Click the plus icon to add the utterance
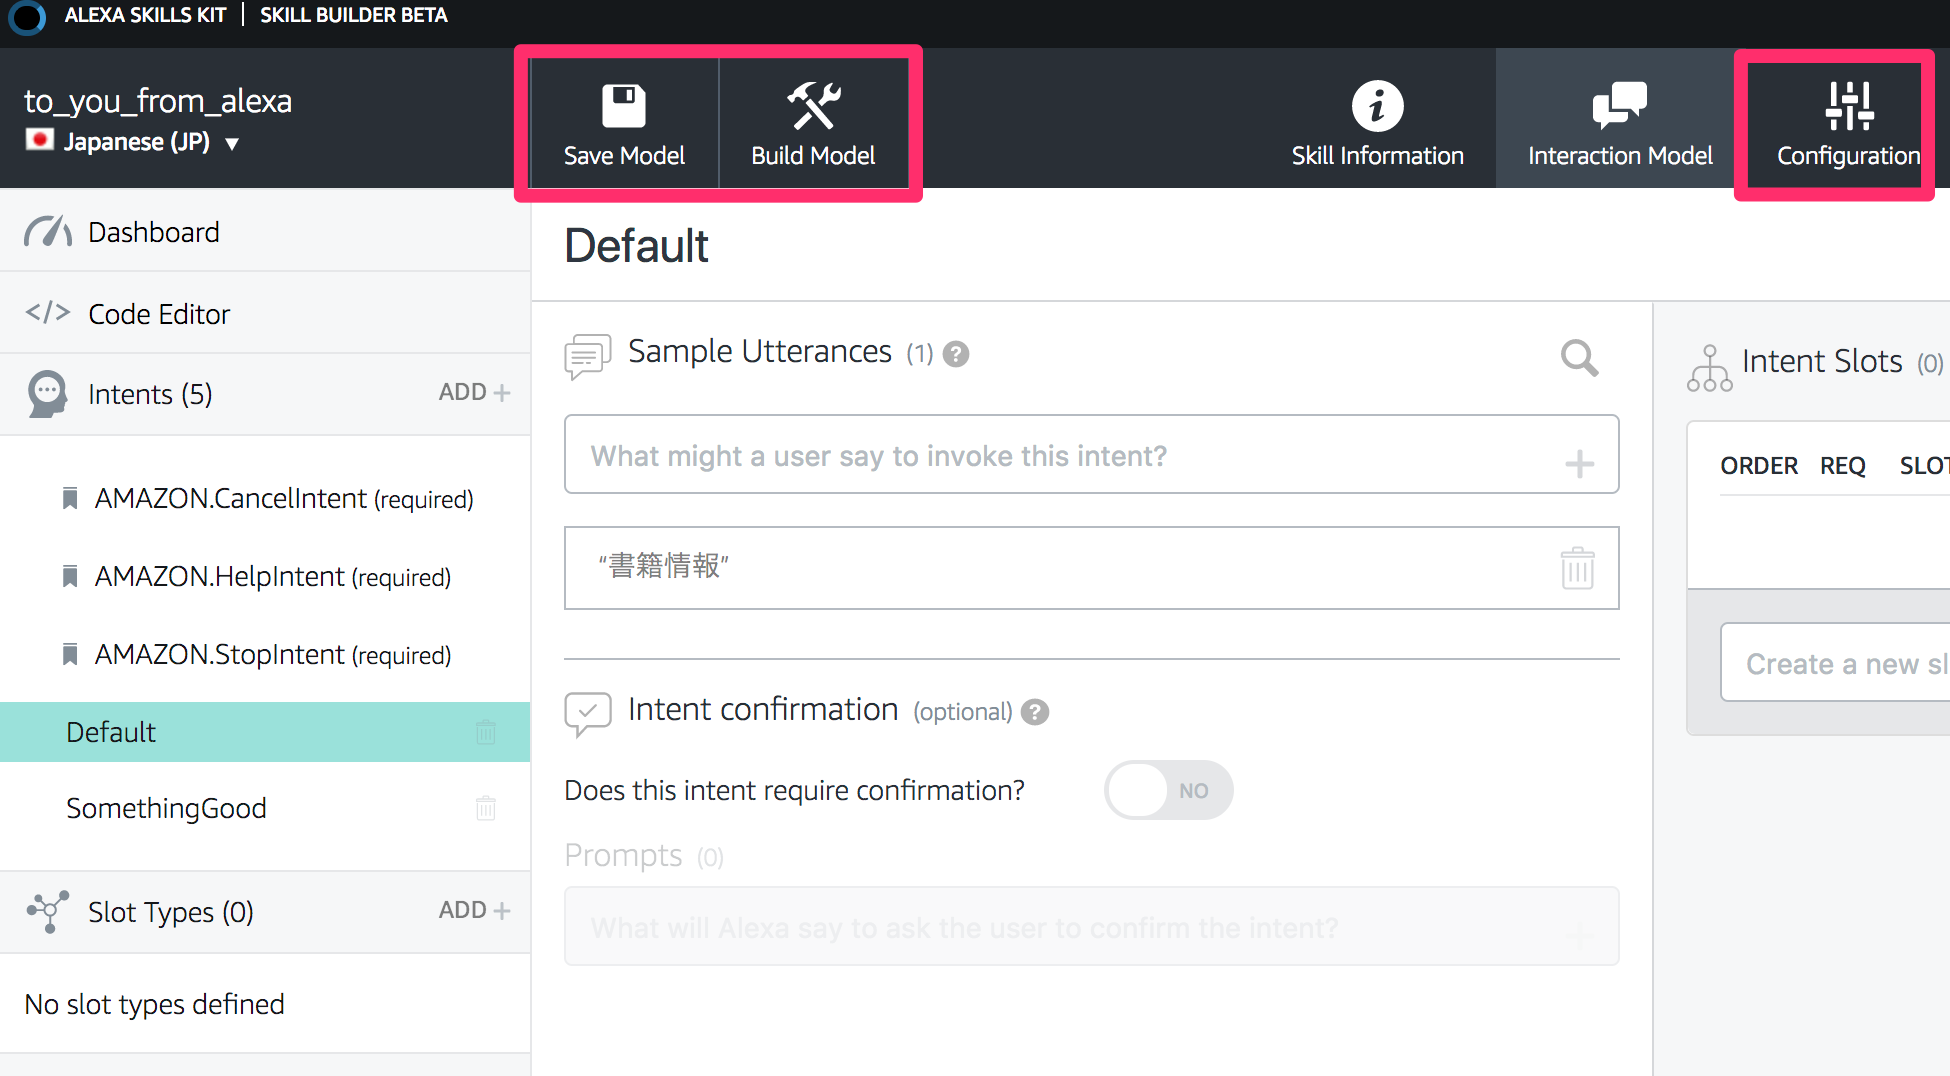The width and height of the screenshot is (1950, 1076). (1579, 463)
